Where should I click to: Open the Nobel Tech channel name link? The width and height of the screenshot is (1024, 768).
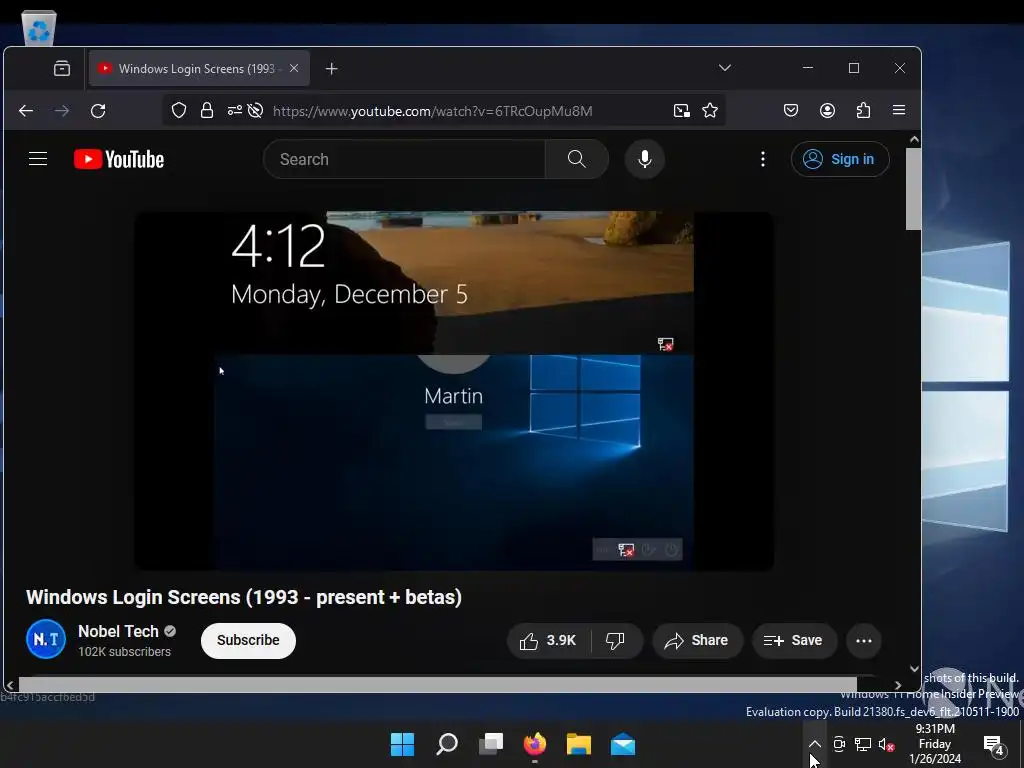point(118,632)
